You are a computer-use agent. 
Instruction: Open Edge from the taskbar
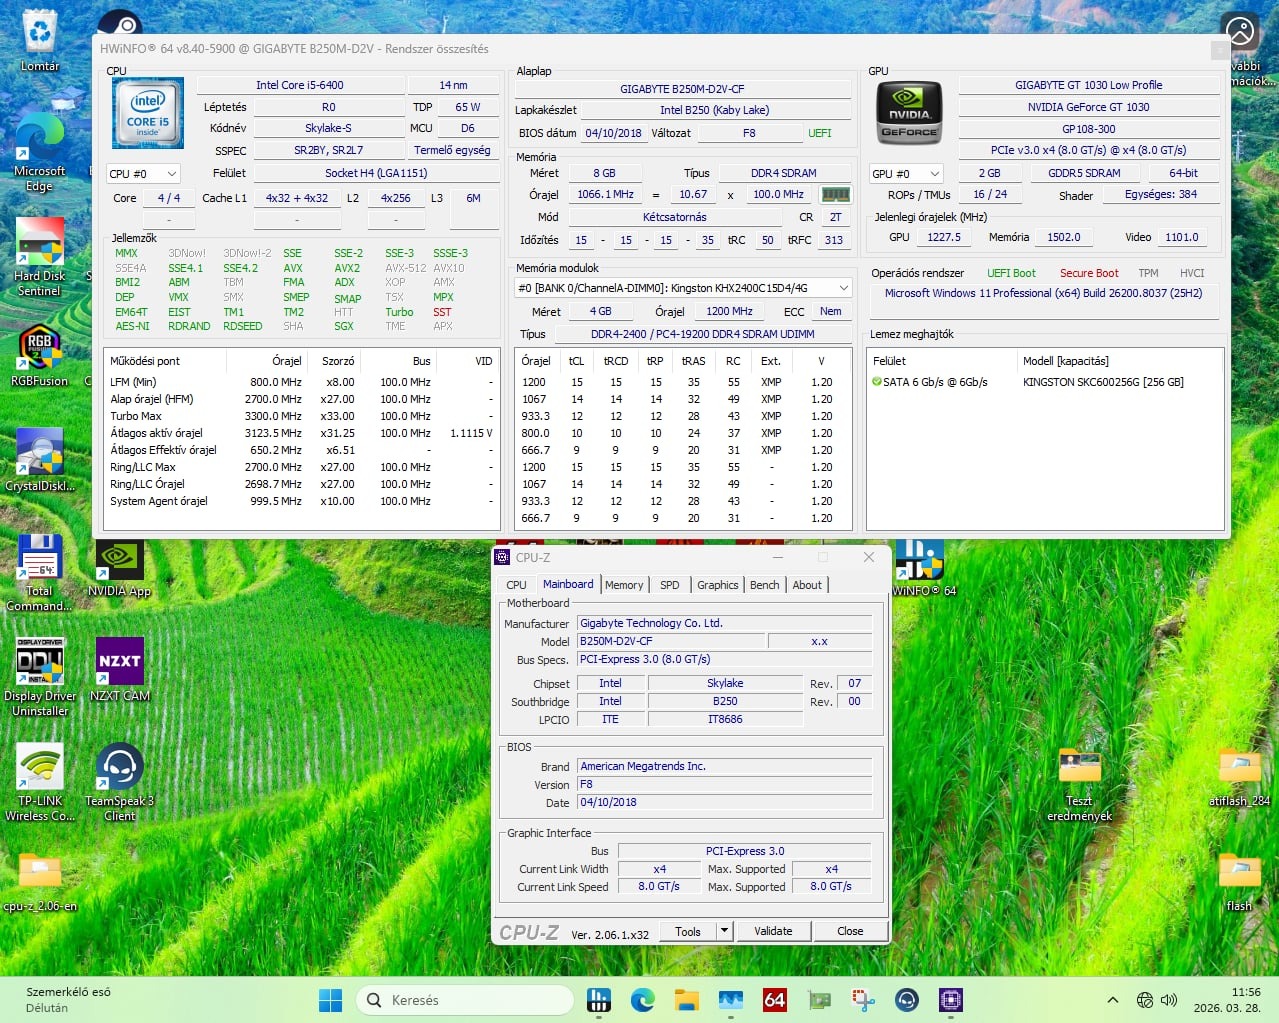[643, 999]
